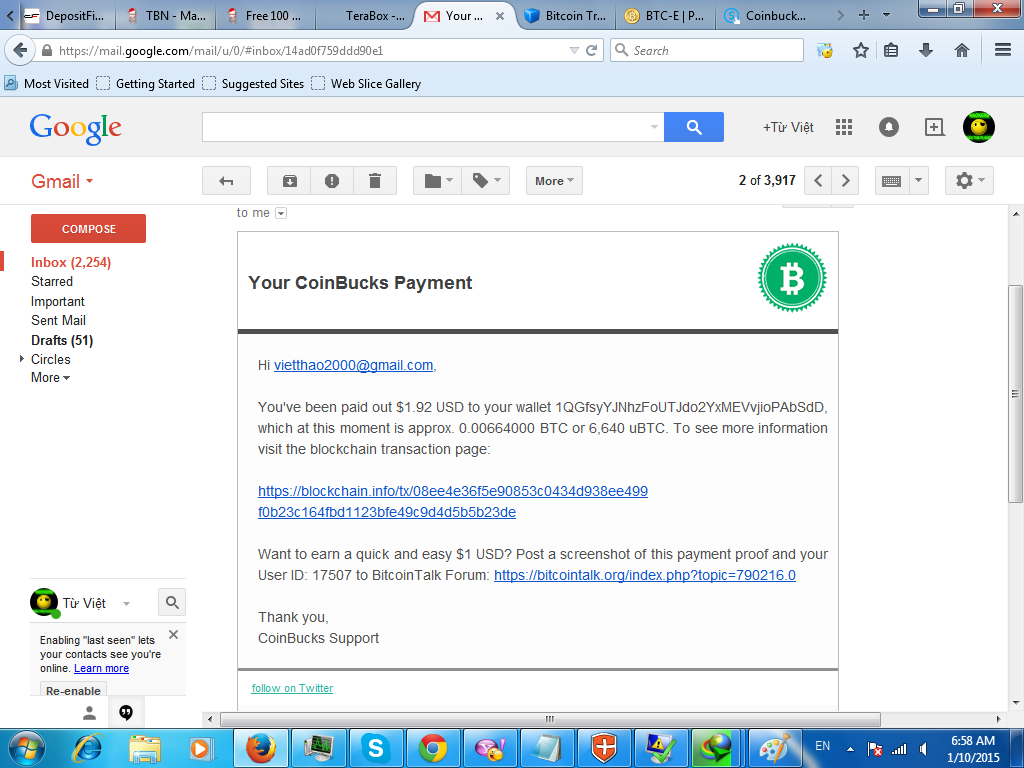Switch to the Bitcoin Tr... tab

(566, 16)
